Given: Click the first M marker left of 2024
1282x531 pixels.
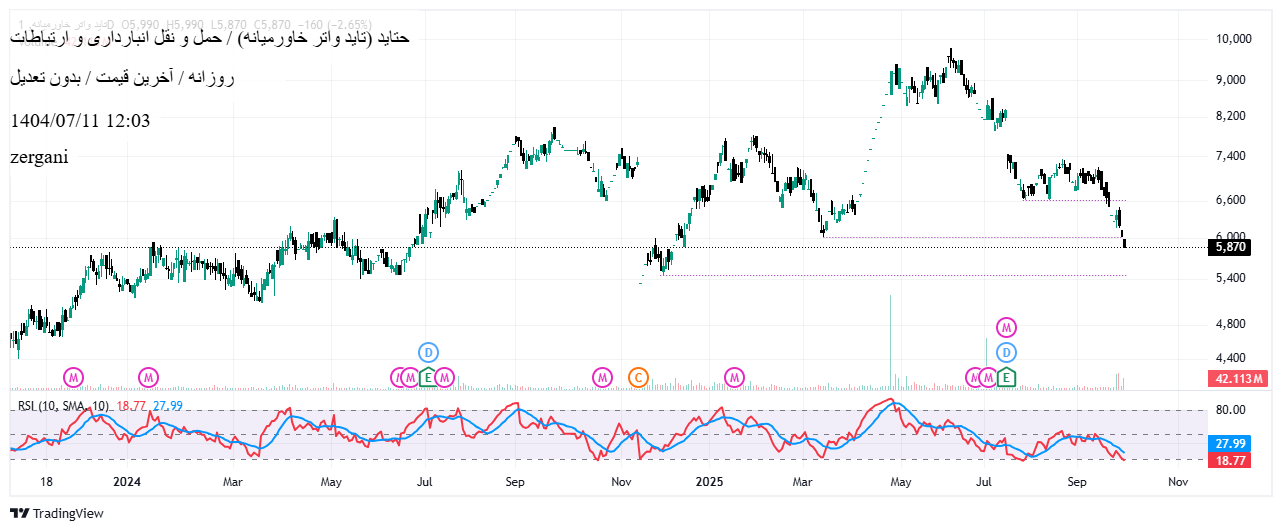Looking at the screenshot, I should point(74,377).
